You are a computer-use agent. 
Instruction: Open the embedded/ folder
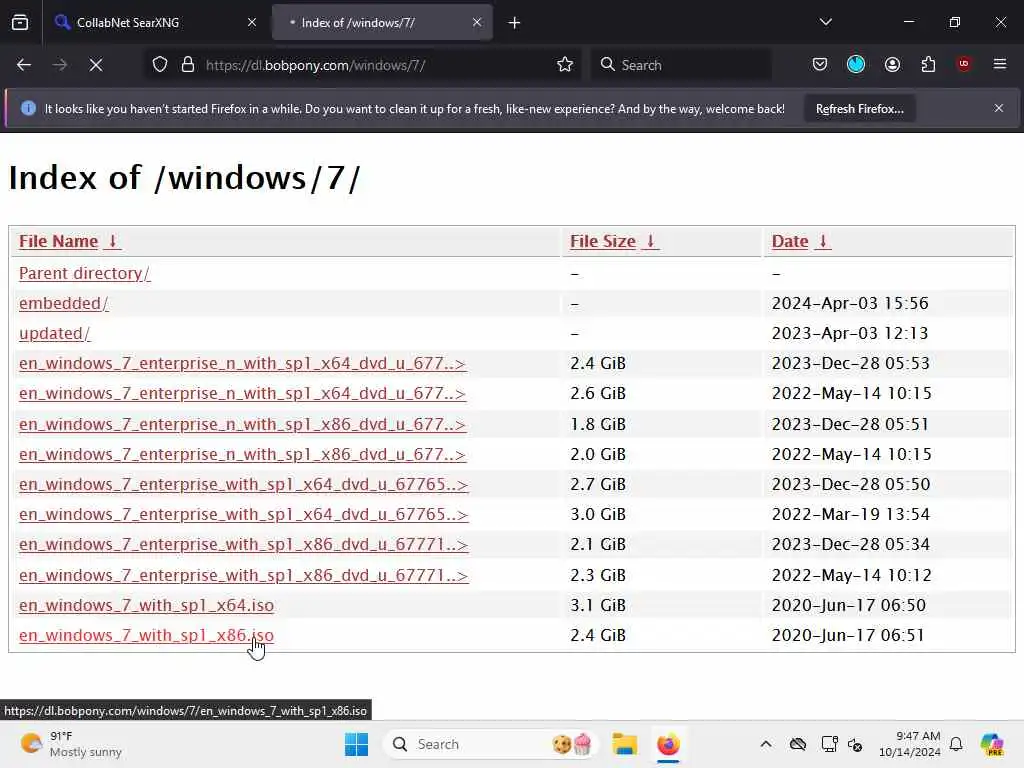pos(63,304)
